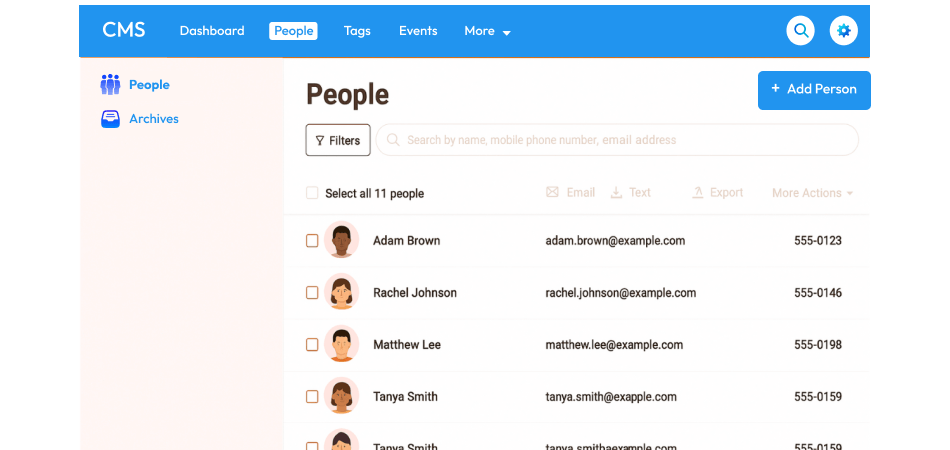Screen dimensions: 950x450
Task: Click the Email envelope icon
Action: point(552,193)
